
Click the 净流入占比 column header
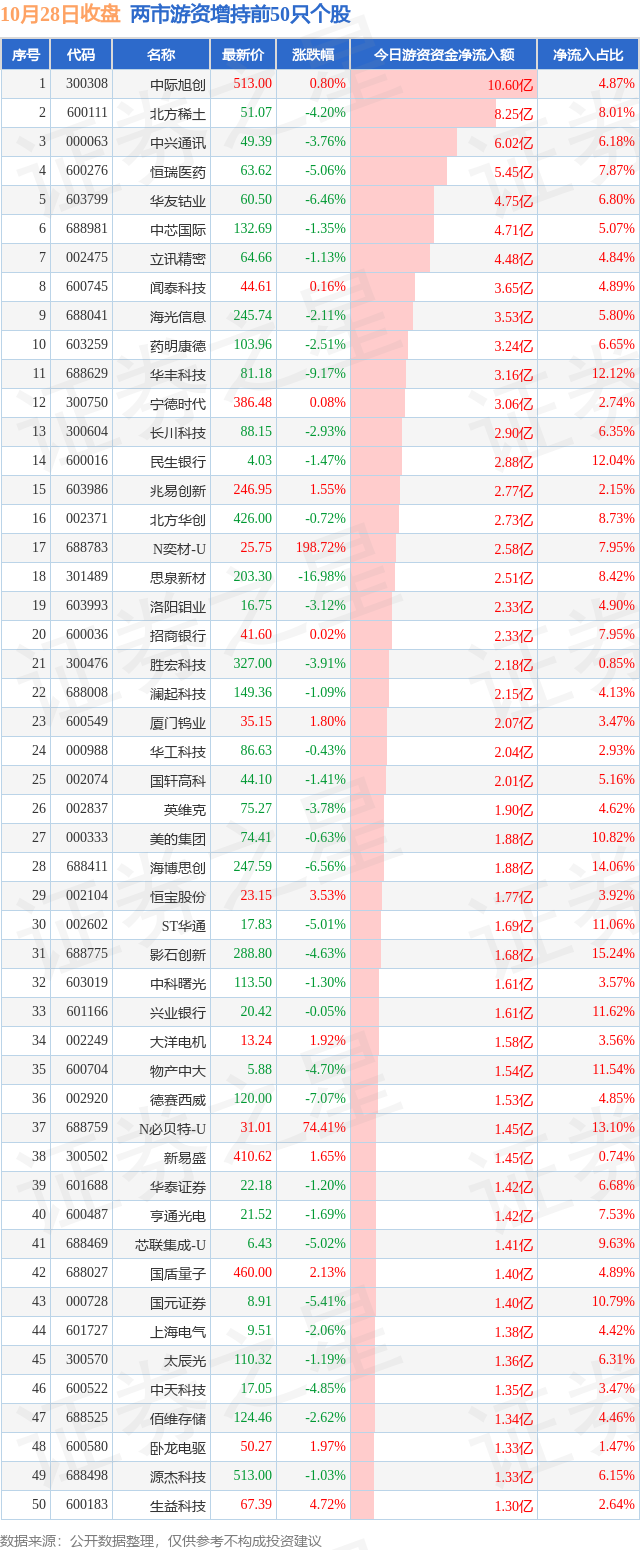pos(588,54)
